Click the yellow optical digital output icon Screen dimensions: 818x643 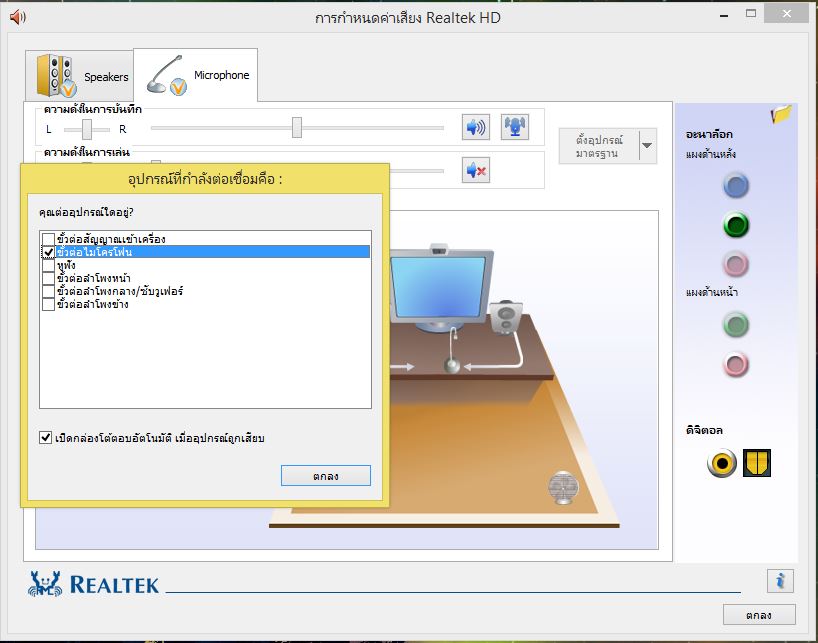(x=757, y=463)
